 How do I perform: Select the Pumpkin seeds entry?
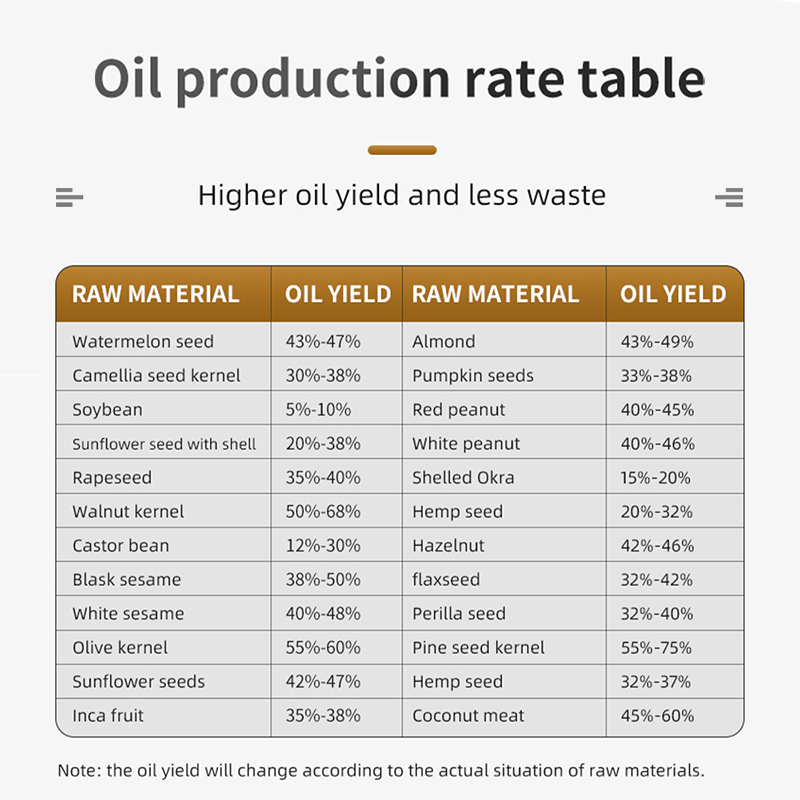473,375
